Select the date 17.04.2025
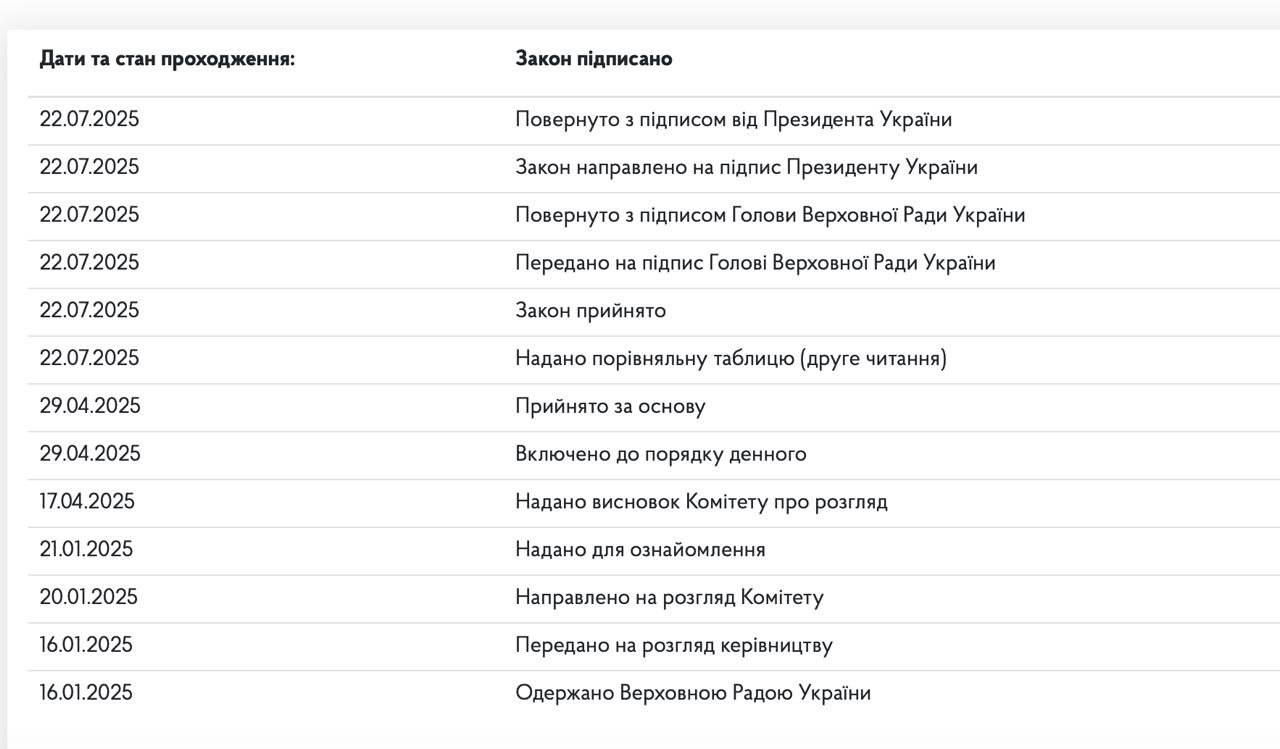Viewport: 1280px width, 749px height. (x=87, y=502)
